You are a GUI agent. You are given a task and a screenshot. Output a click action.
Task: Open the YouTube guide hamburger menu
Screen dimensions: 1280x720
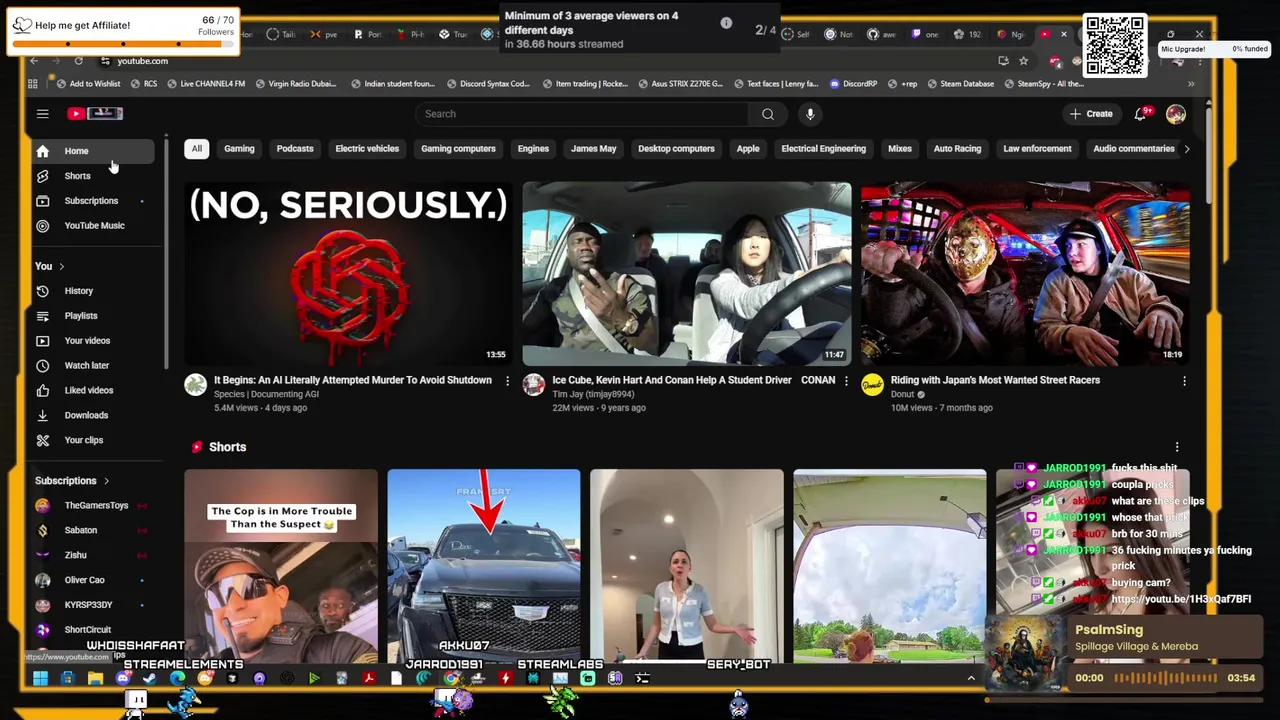coord(43,114)
